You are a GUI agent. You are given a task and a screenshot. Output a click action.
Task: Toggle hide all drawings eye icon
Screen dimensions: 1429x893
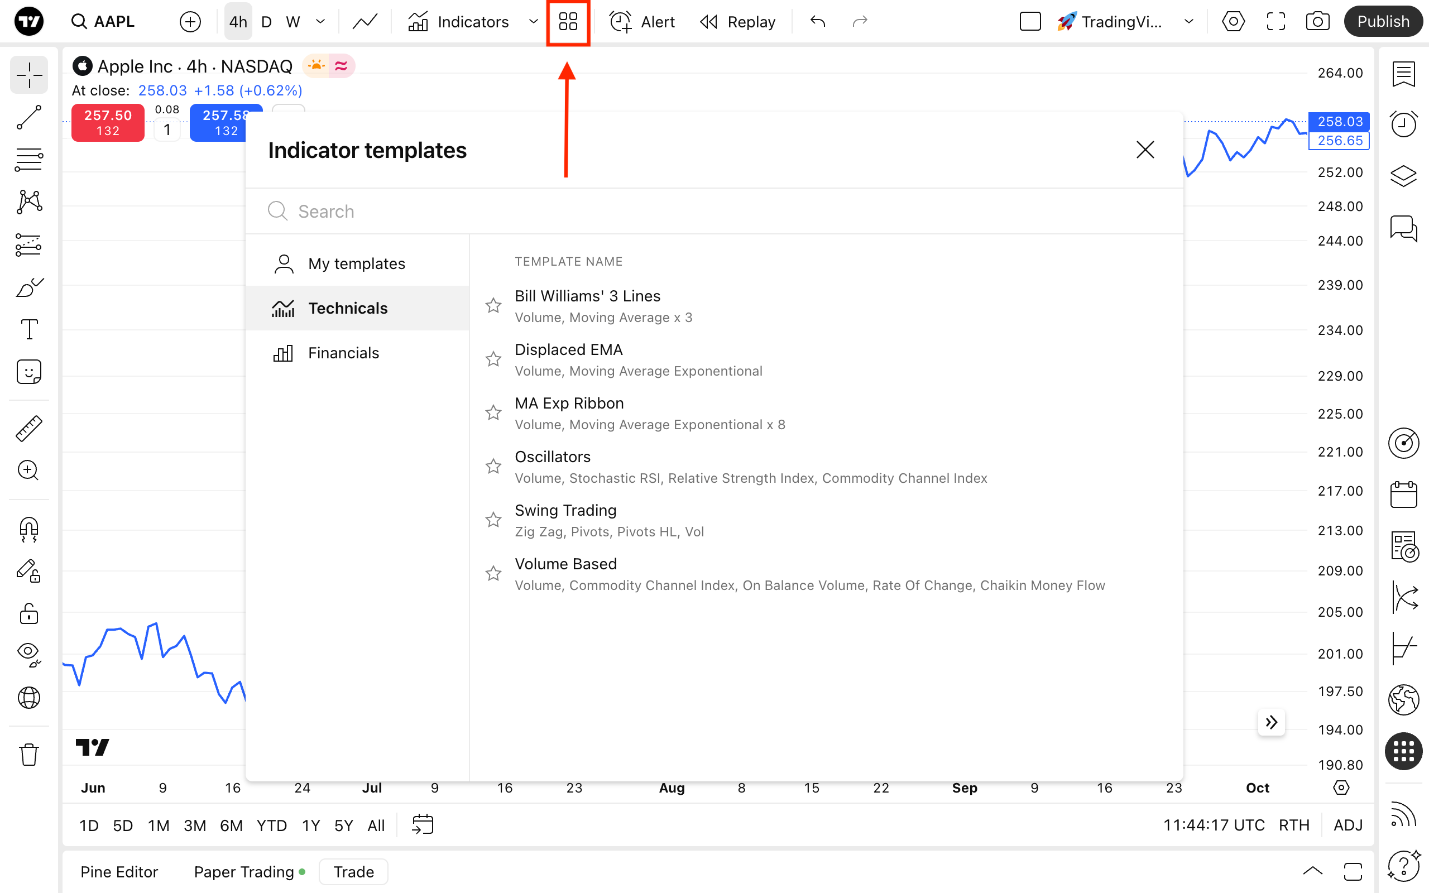(x=29, y=655)
